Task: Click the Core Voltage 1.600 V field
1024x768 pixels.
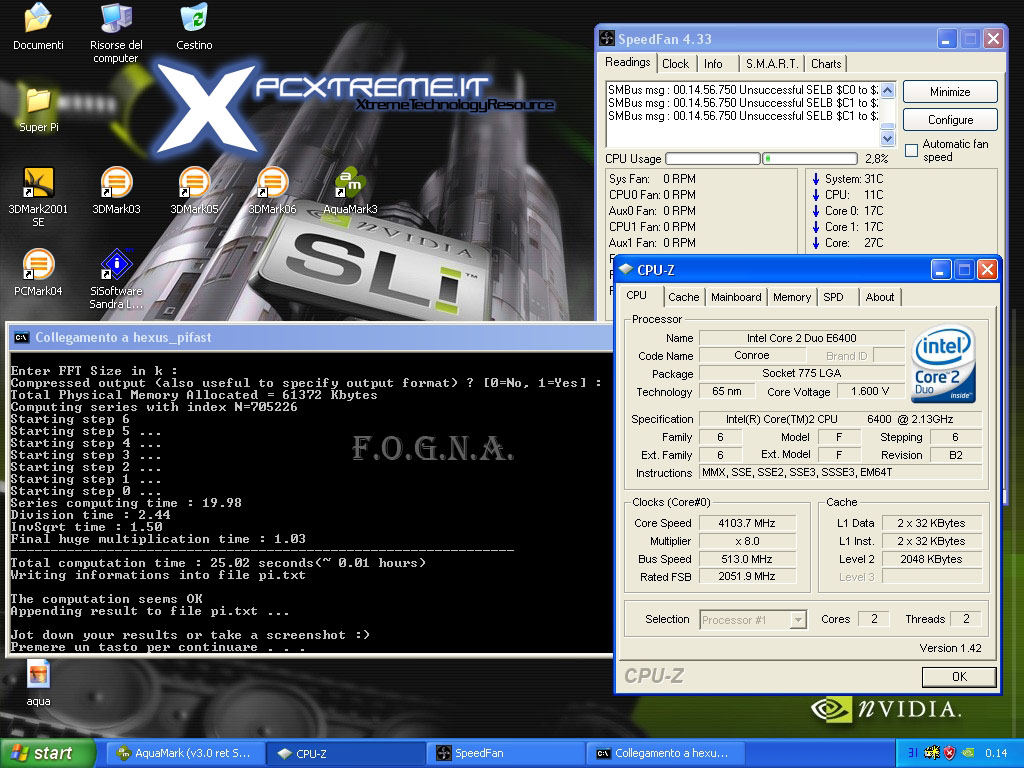Action: point(870,391)
